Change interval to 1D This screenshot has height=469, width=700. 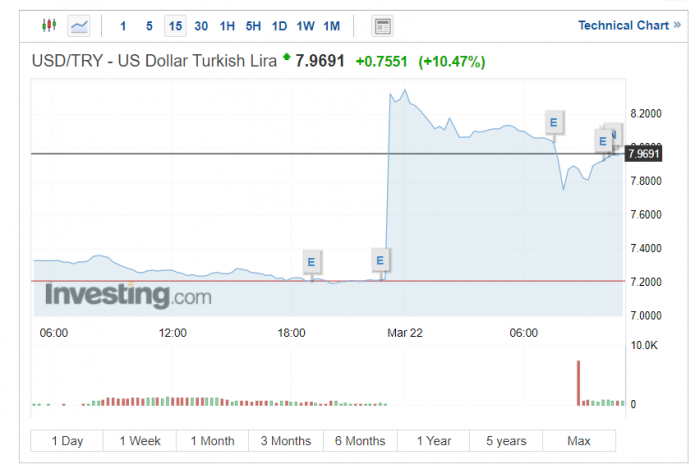279,26
